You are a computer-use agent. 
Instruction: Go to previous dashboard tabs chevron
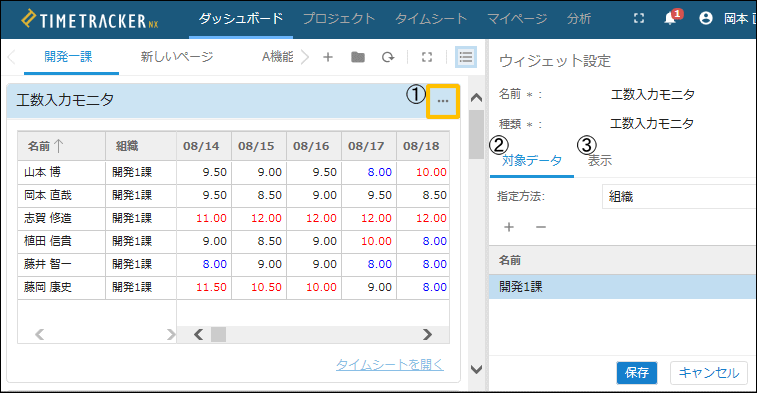(12, 57)
